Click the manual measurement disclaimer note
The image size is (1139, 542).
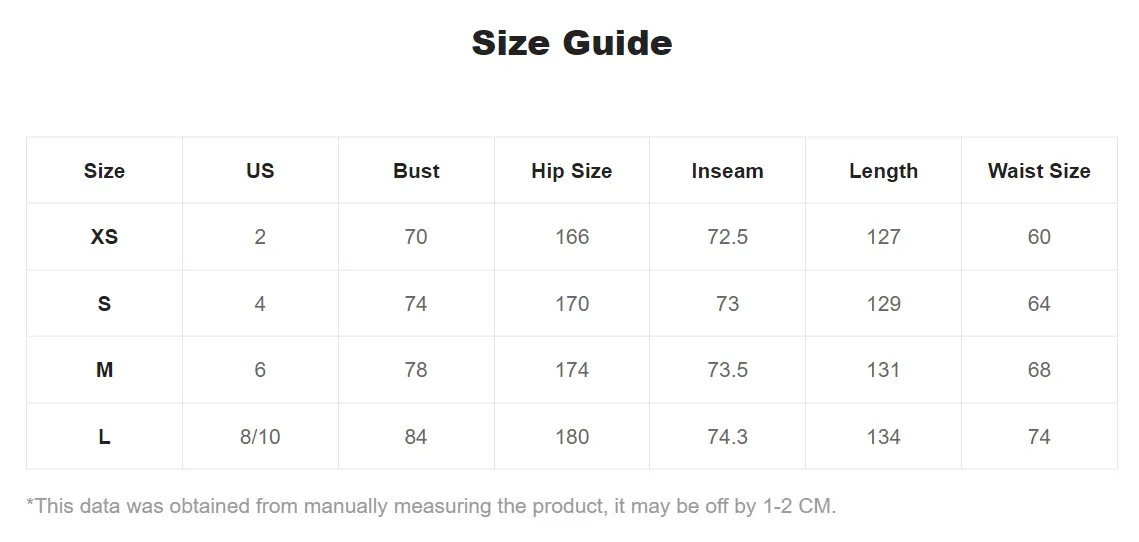[x=431, y=506]
